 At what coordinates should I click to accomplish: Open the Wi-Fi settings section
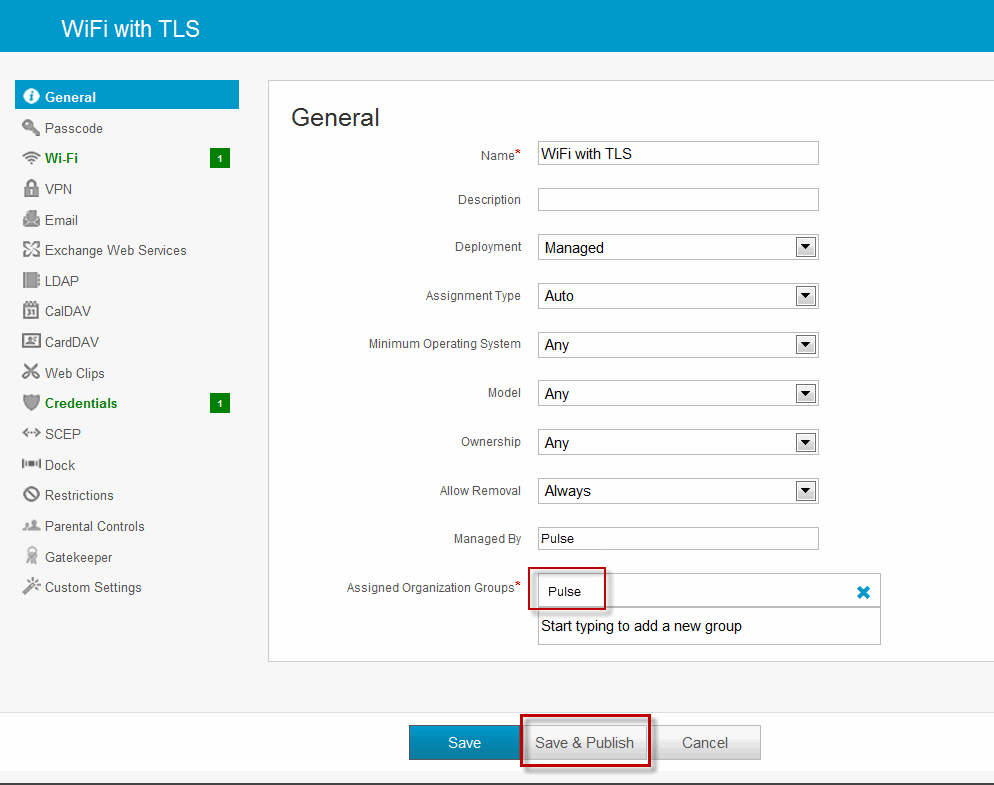pyautogui.click(x=61, y=158)
